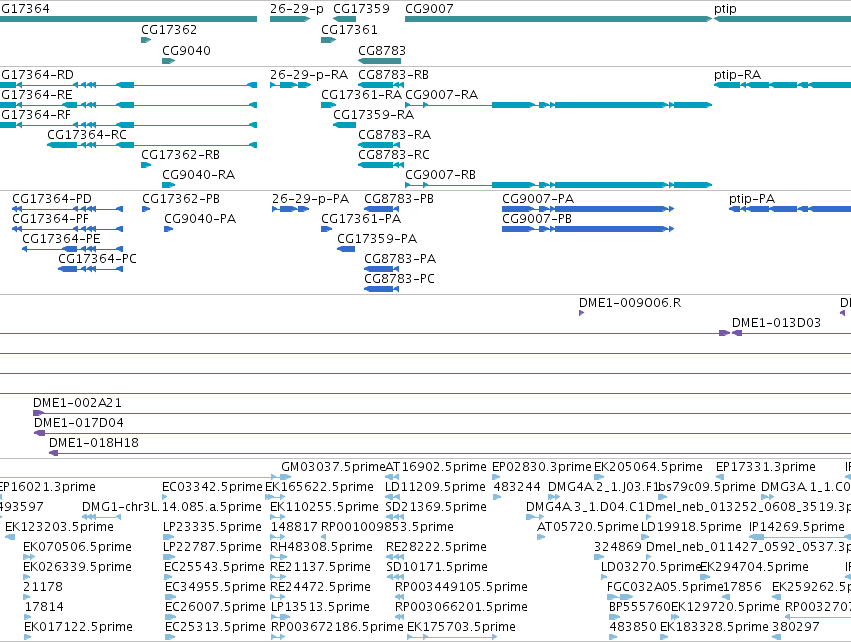Select clone DME1-009O06.R
Image resolution: width=851 pixels, height=642 pixels.
point(581,313)
